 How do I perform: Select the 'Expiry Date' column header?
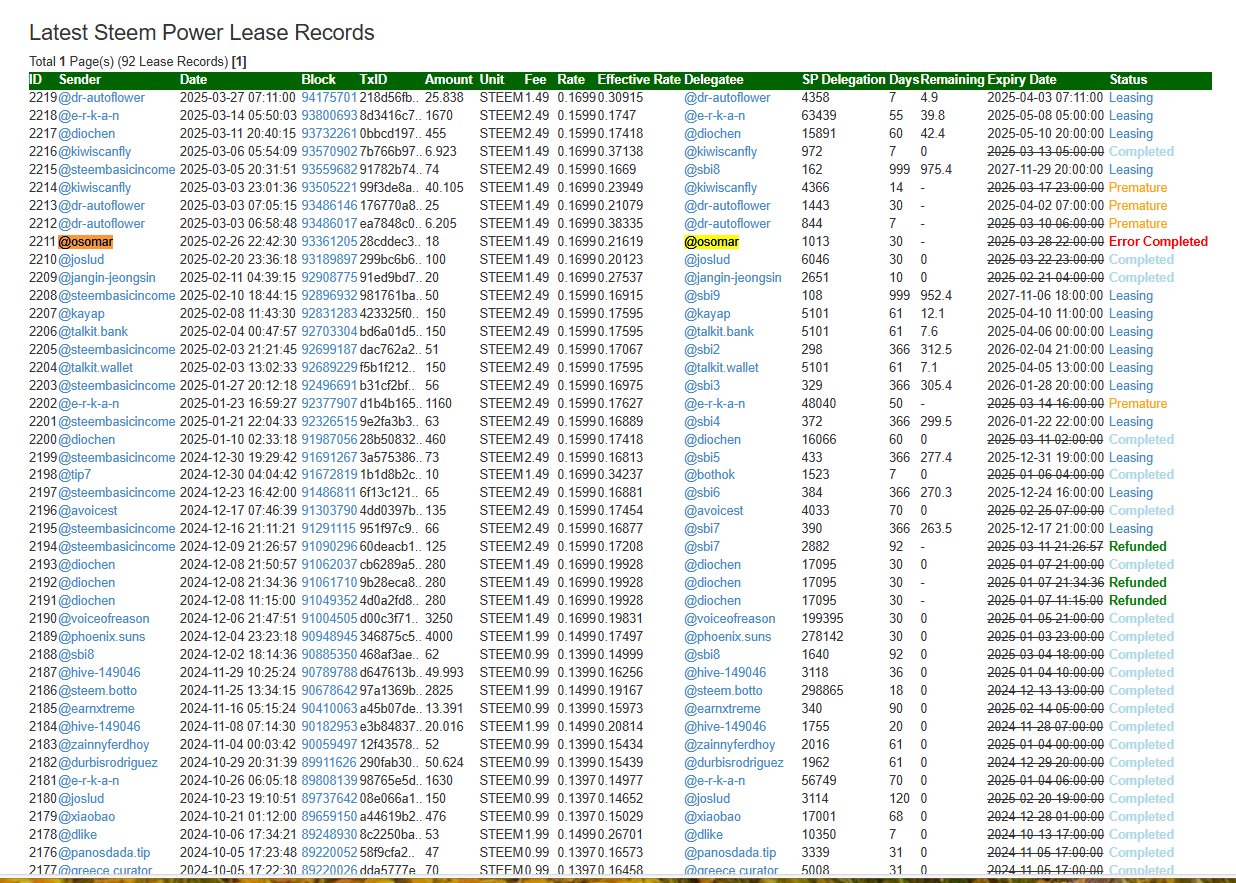(x=1022, y=80)
